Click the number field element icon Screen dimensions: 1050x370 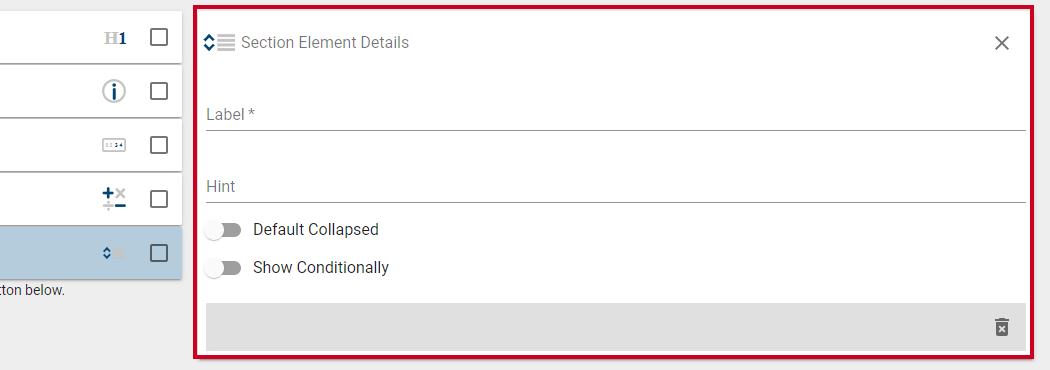(x=114, y=145)
